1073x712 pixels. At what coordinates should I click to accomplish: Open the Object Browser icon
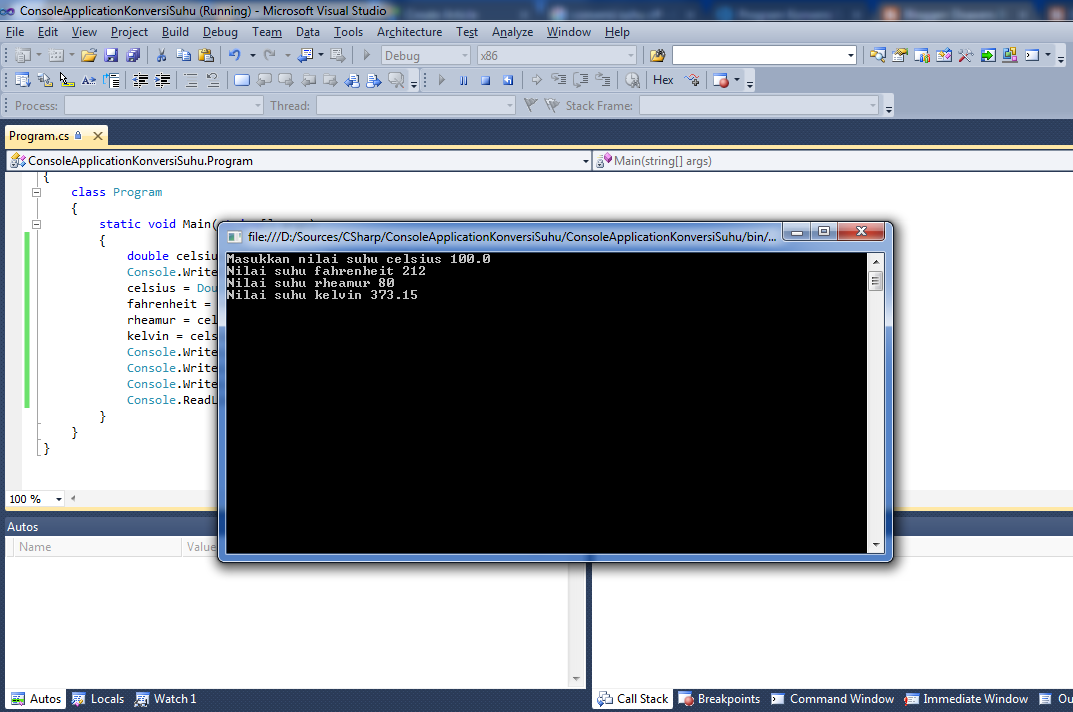pos(943,55)
